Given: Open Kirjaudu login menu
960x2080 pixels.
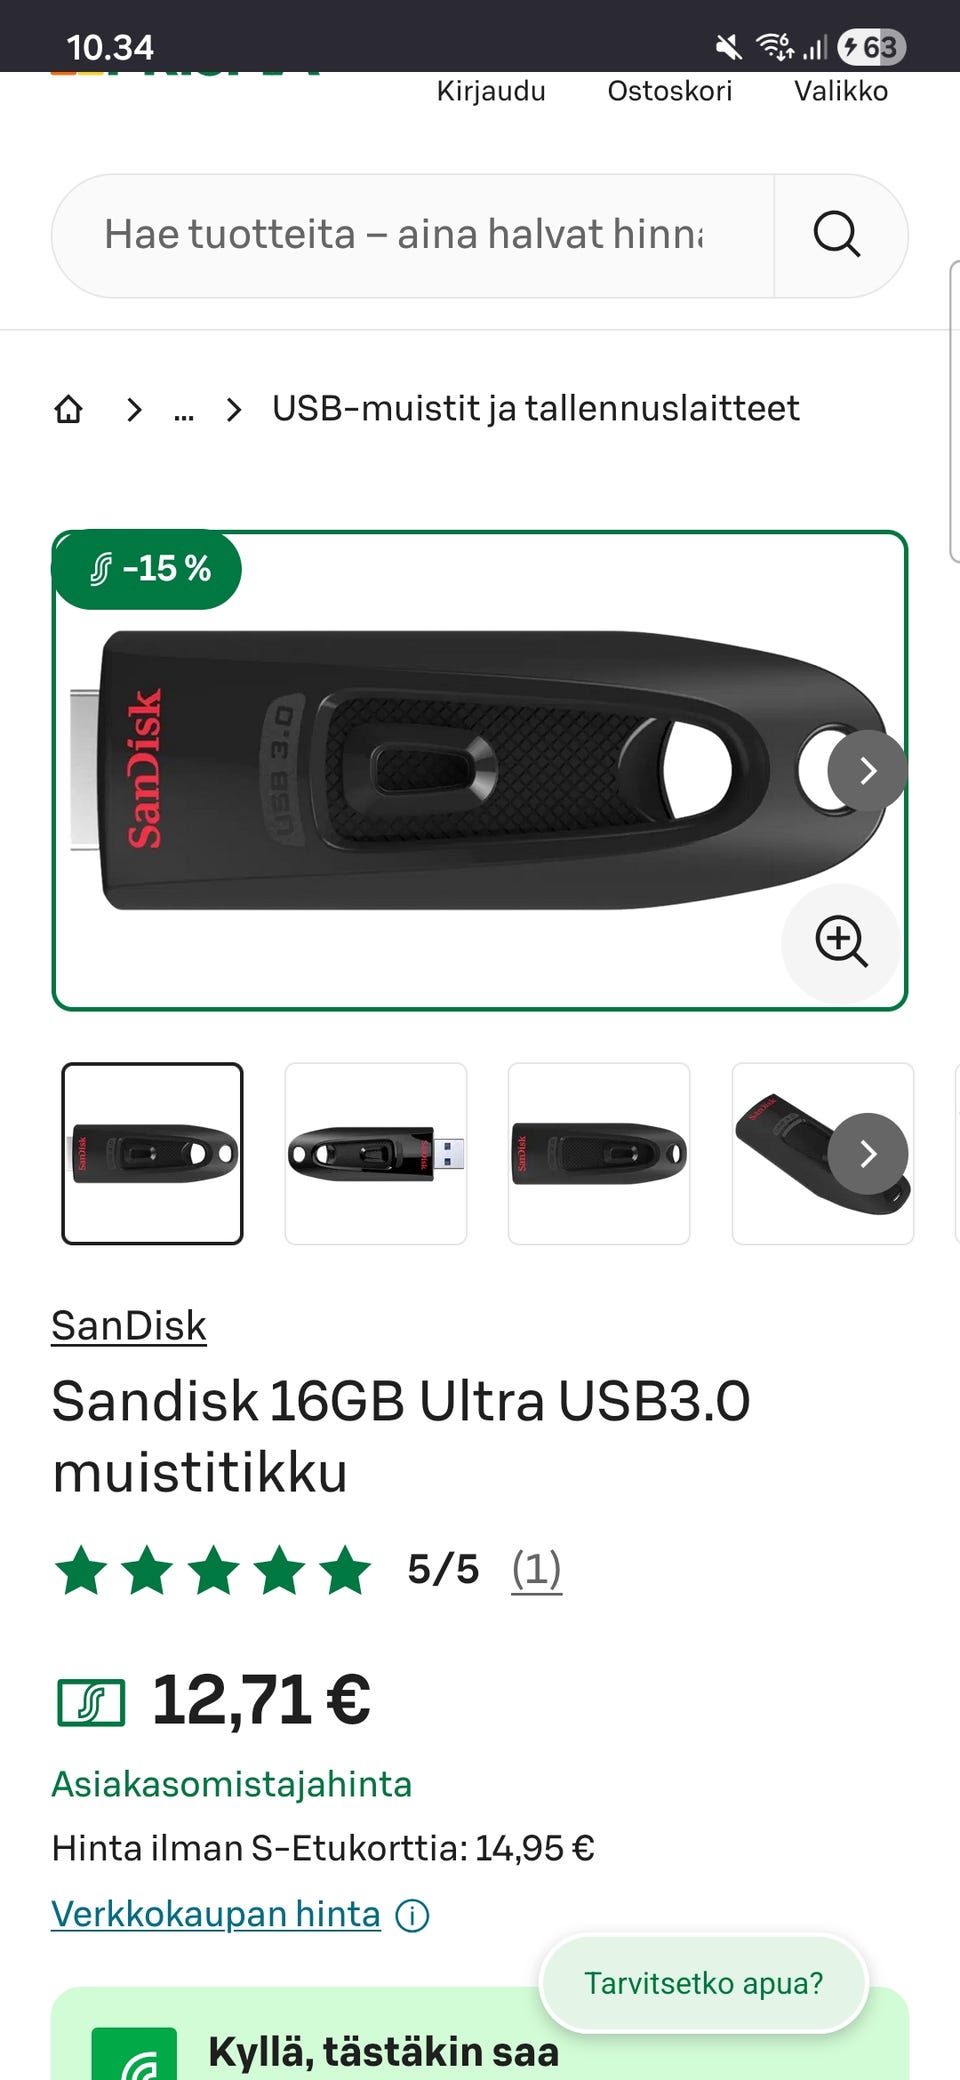Looking at the screenshot, I should pos(491,91).
